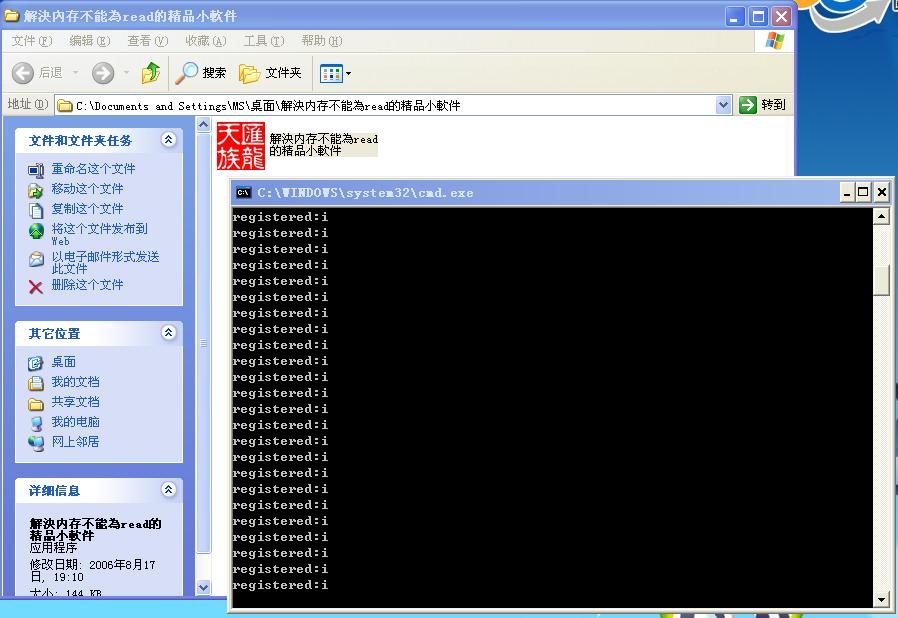
Task: Toggle the Folders (文件夹) pane button
Action: [270, 73]
